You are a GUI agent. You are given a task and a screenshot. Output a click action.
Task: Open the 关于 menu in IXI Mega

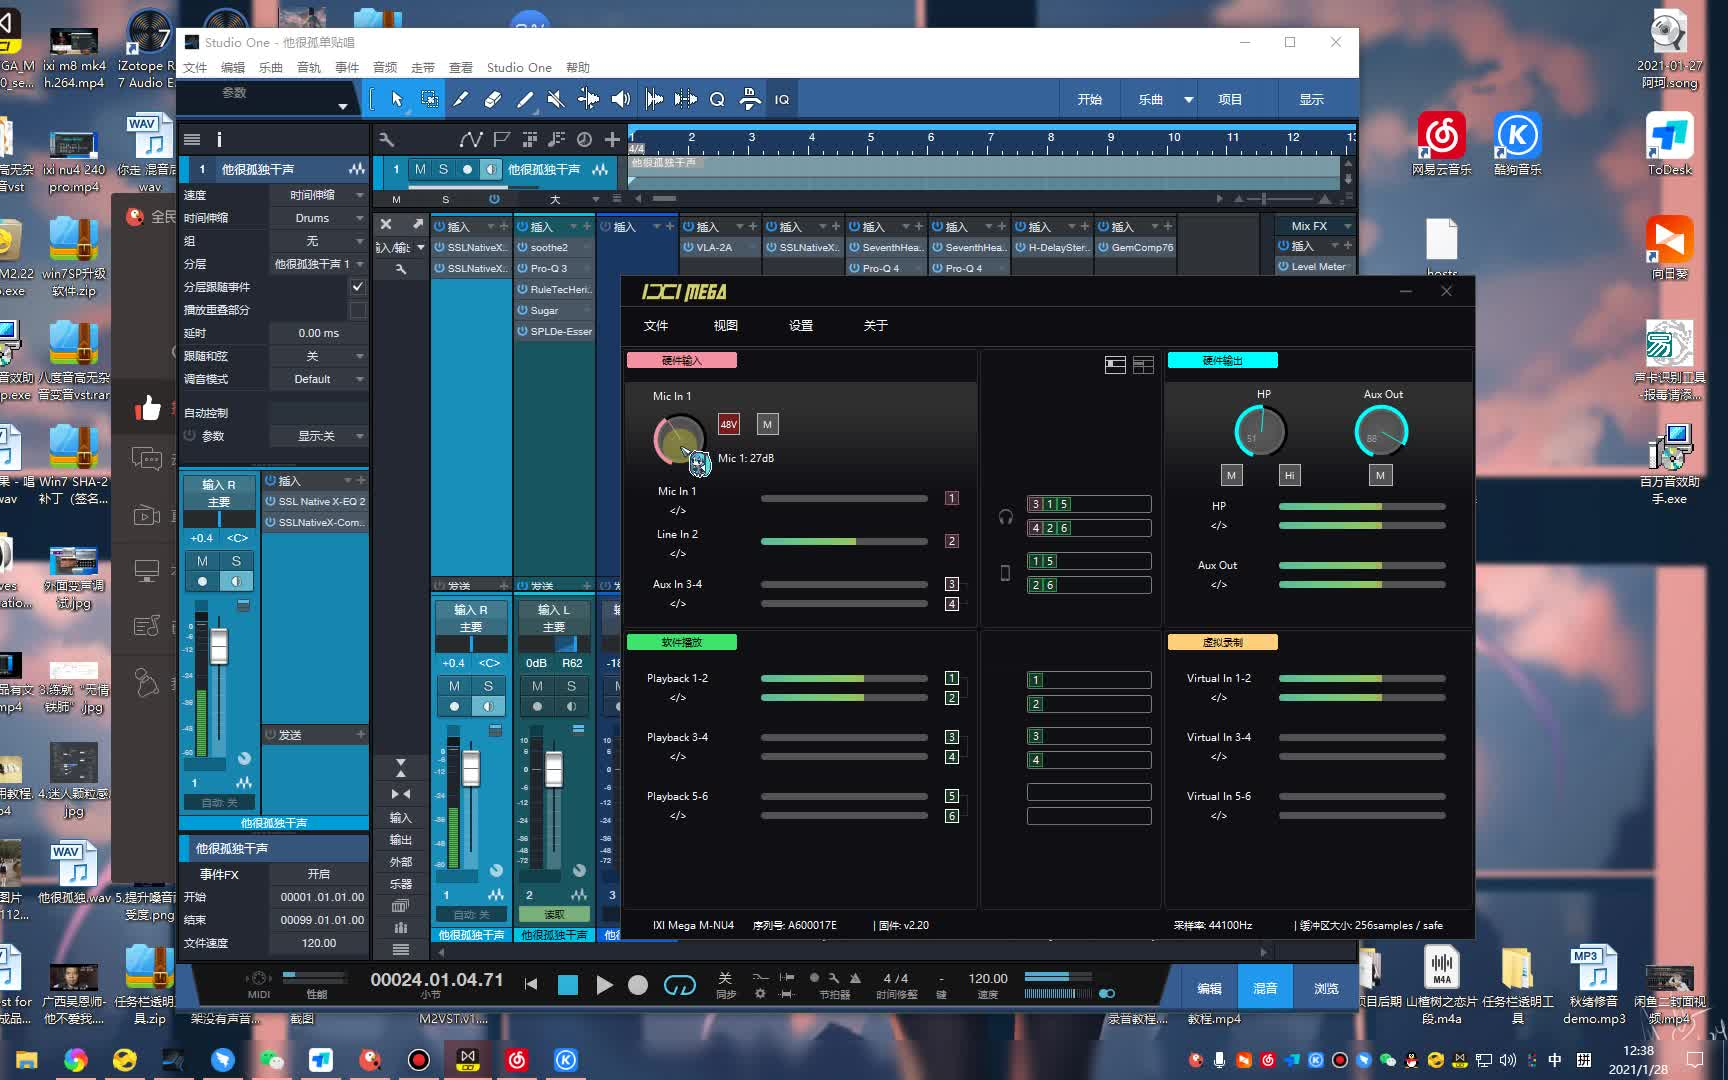coord(876,326)
